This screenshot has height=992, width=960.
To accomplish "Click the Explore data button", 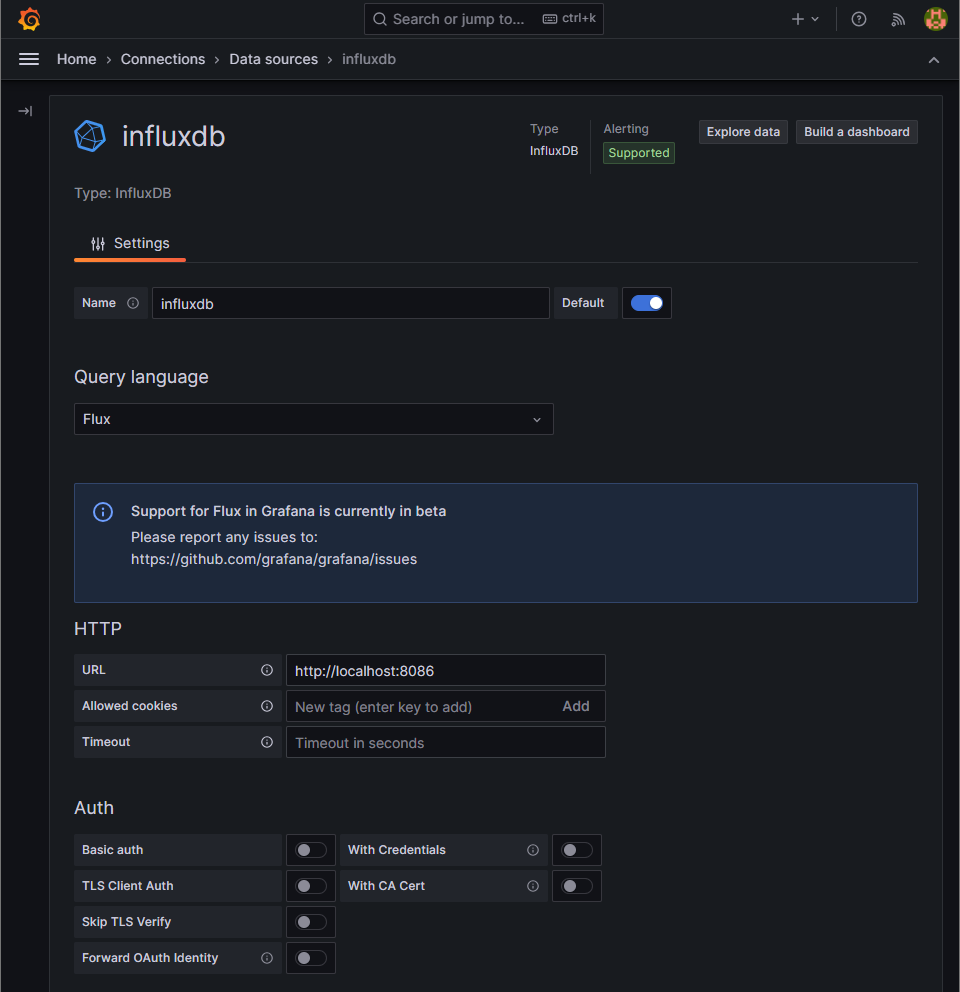I will pyautogui.click(x=743, y=132).
